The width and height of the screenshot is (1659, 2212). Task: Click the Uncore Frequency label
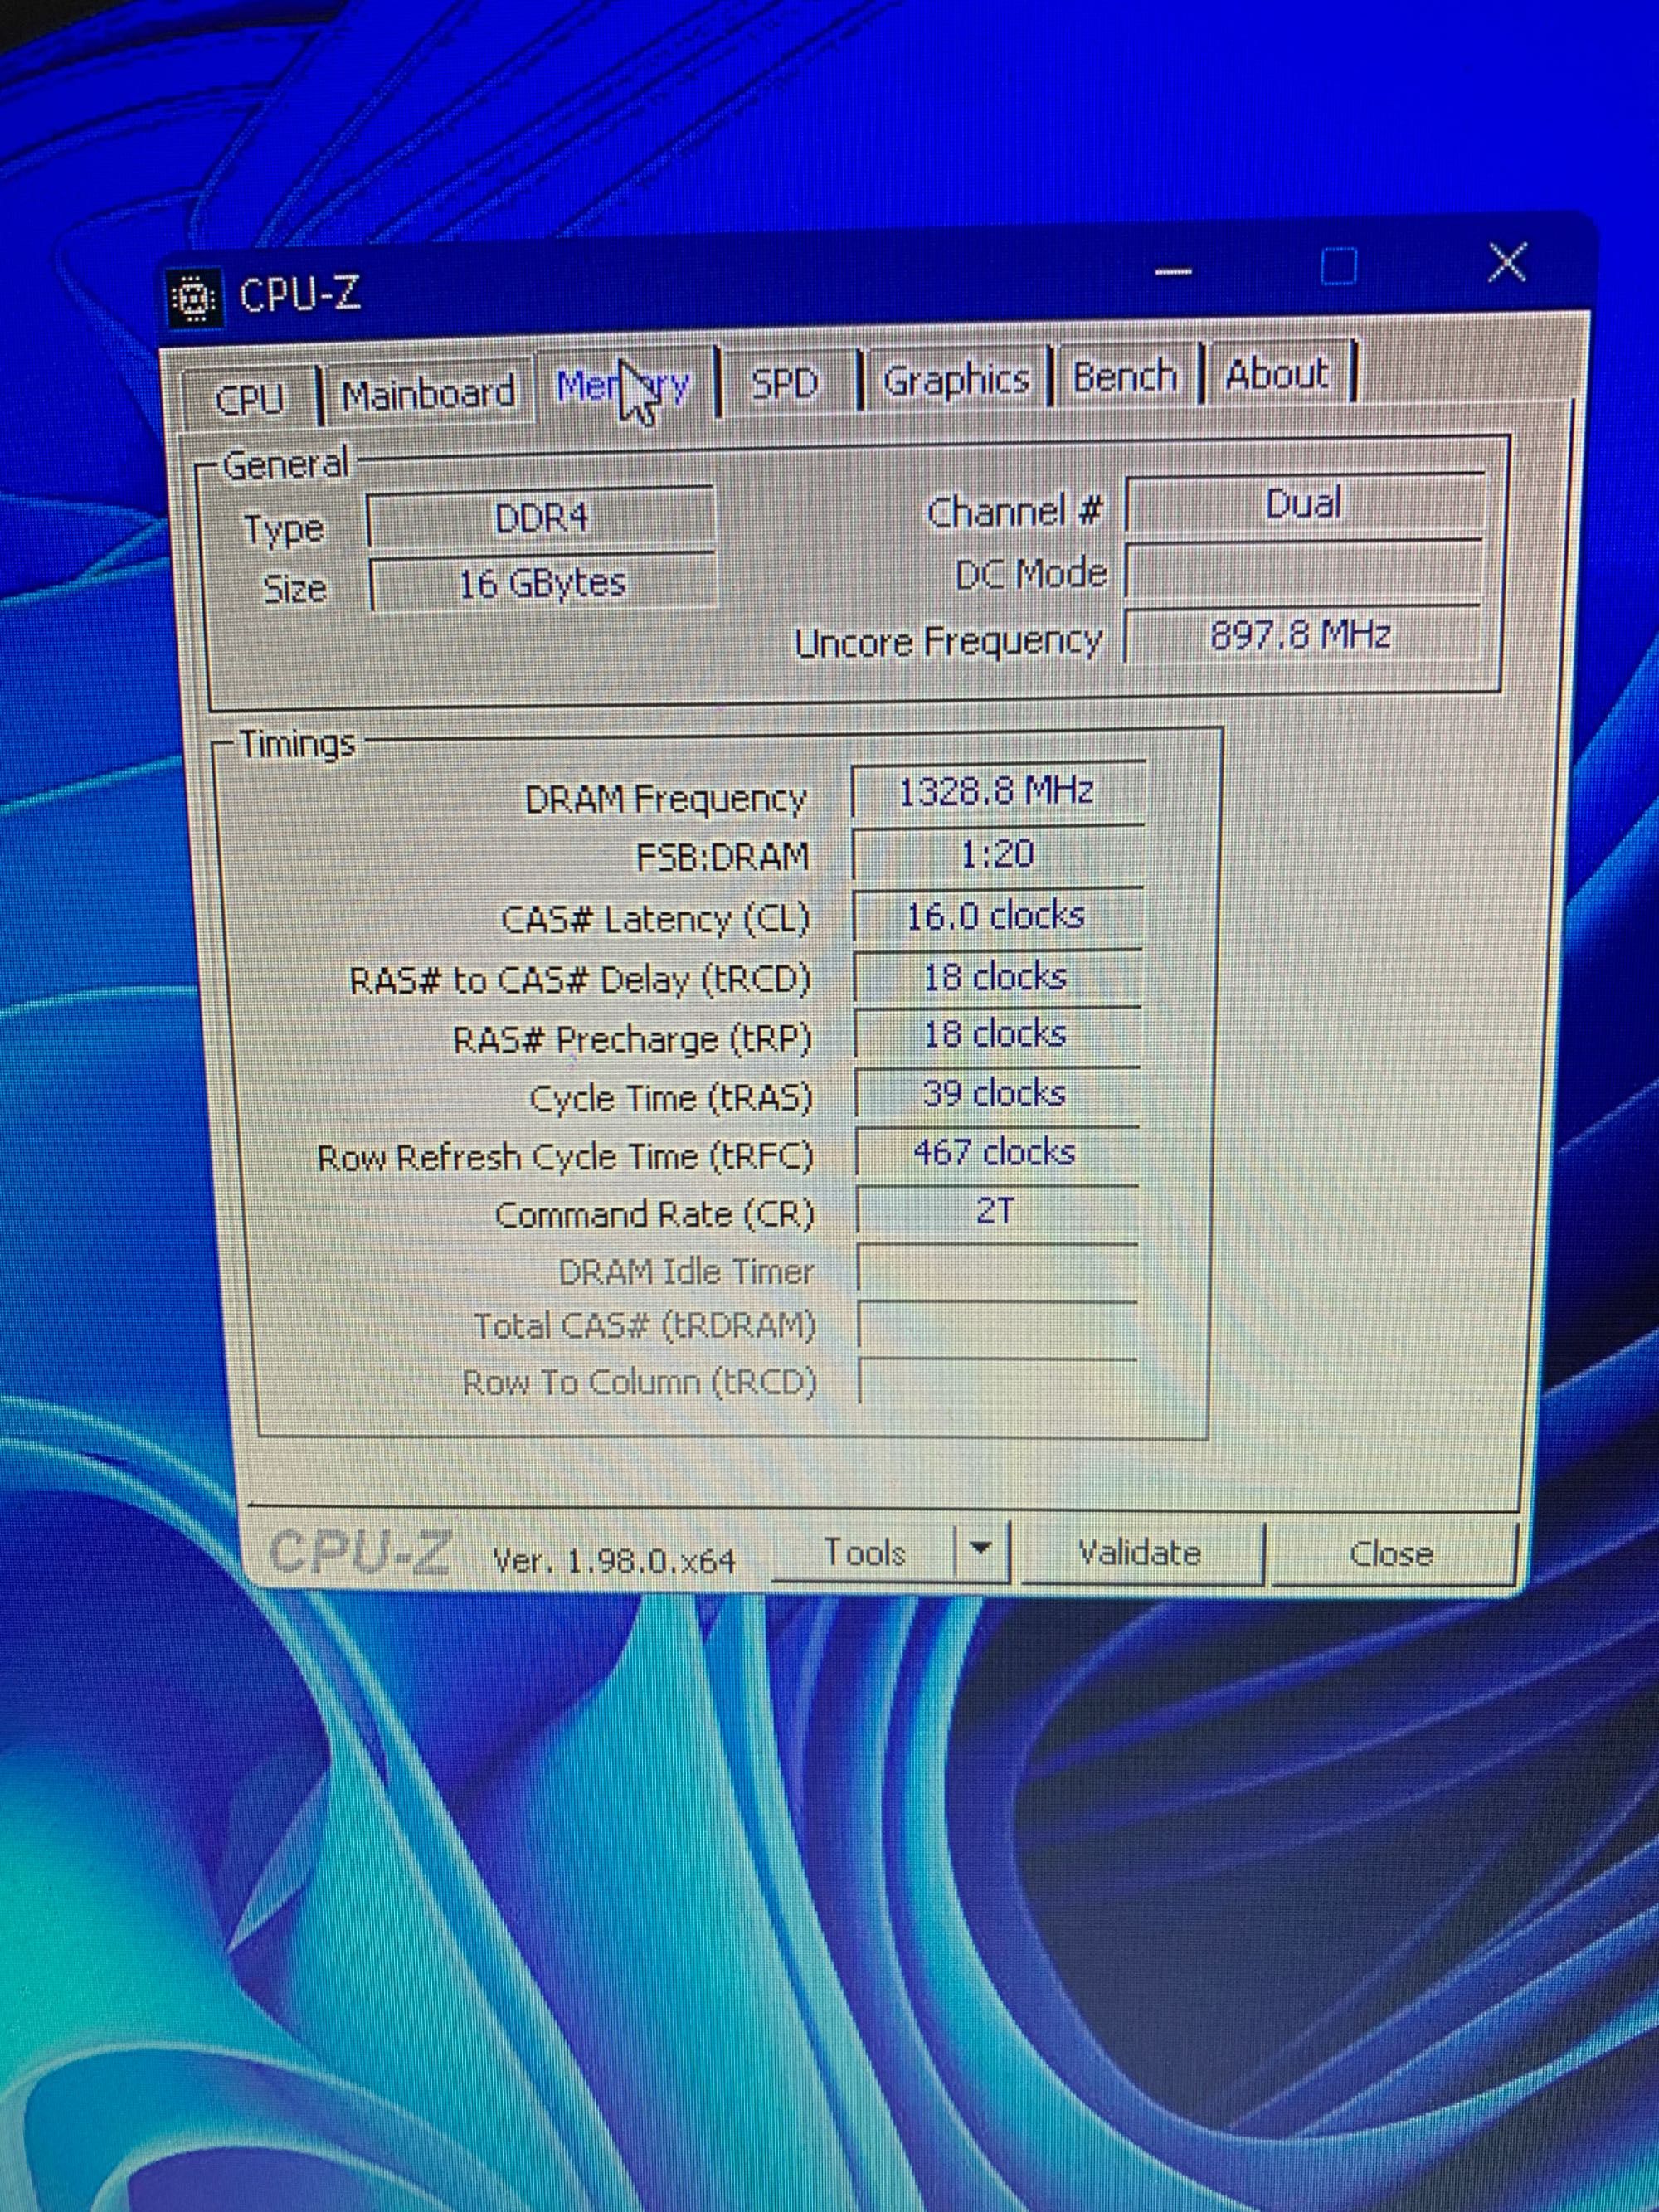948,641
